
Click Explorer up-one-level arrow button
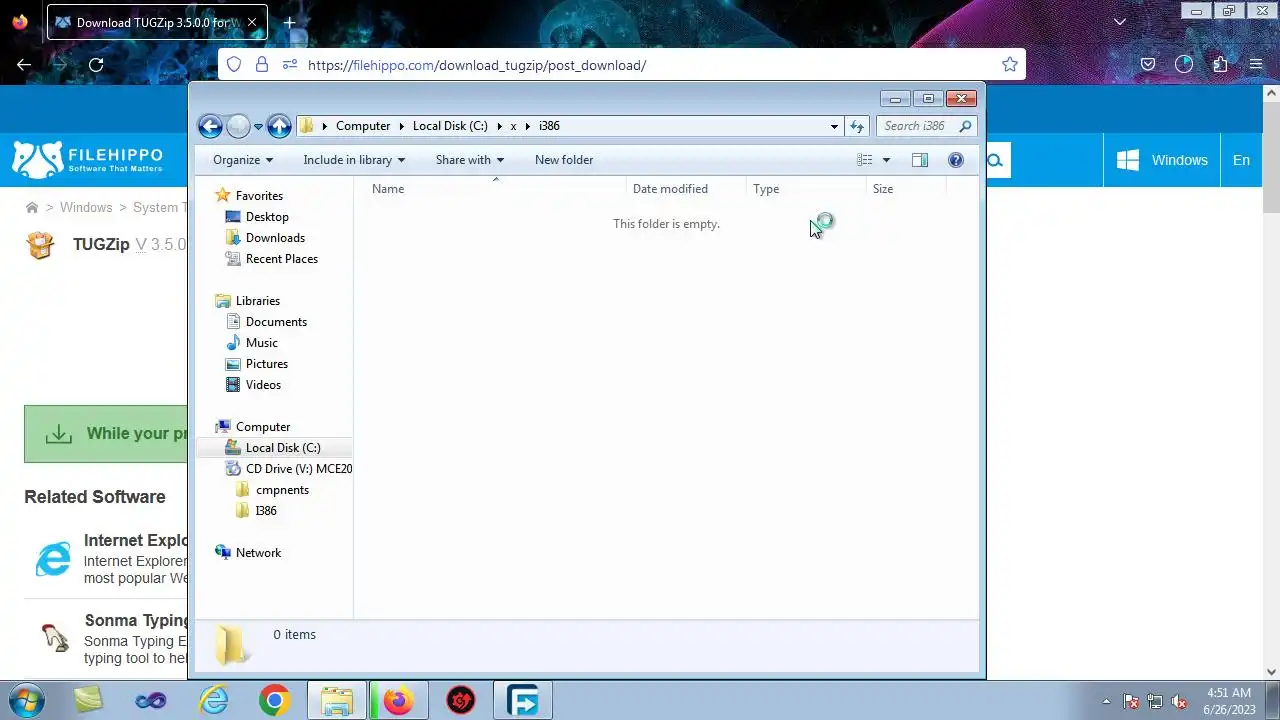(x=279, y=126)
